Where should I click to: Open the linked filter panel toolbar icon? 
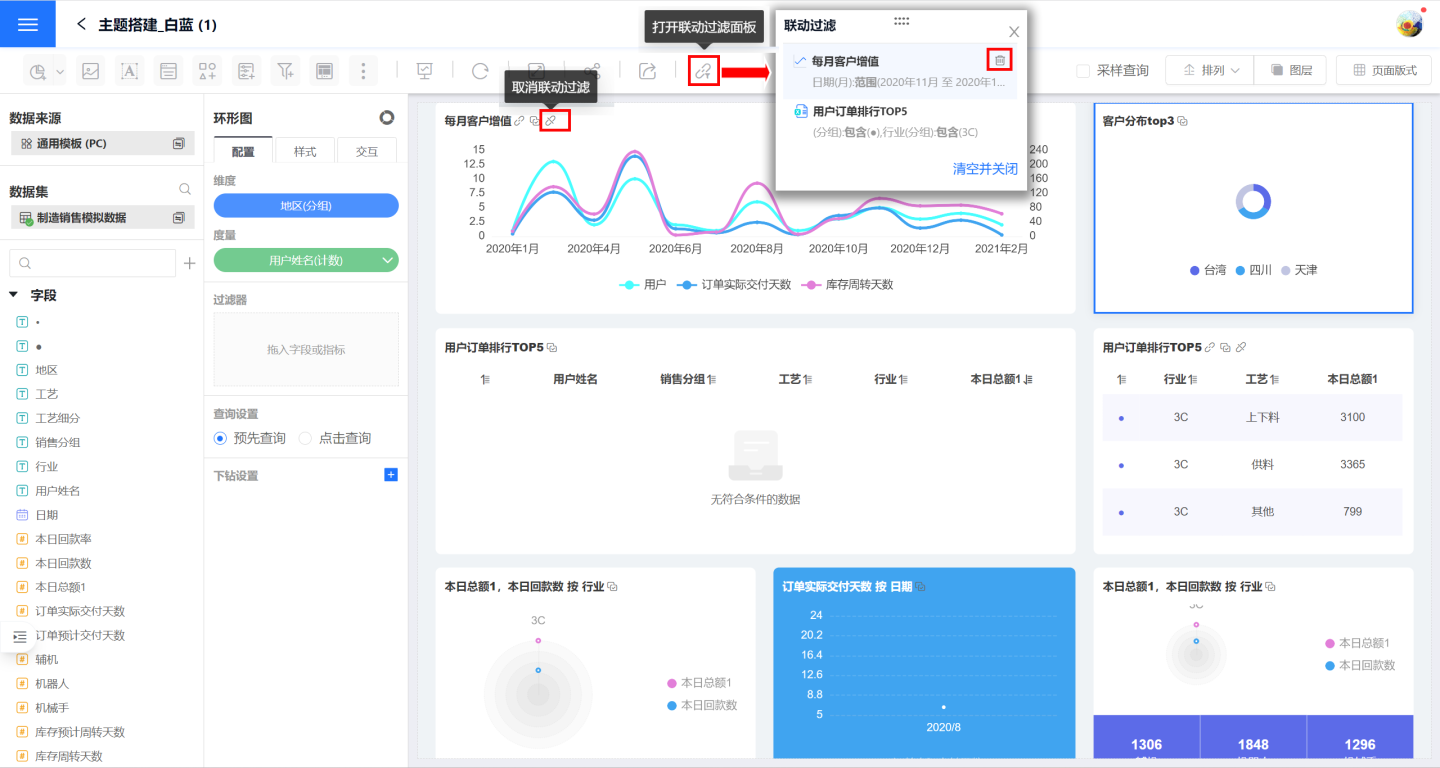tap(704, 71)
